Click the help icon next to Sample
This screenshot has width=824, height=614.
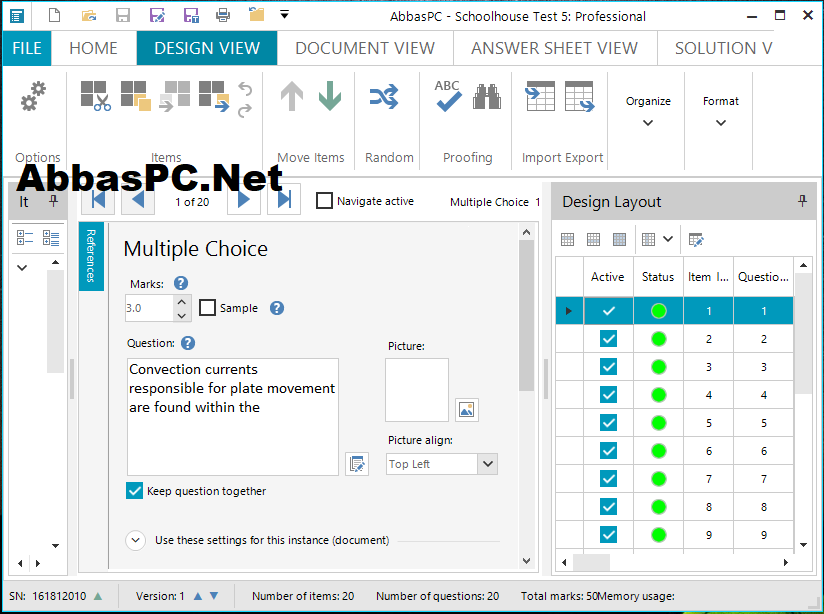(x=277, y=308)
